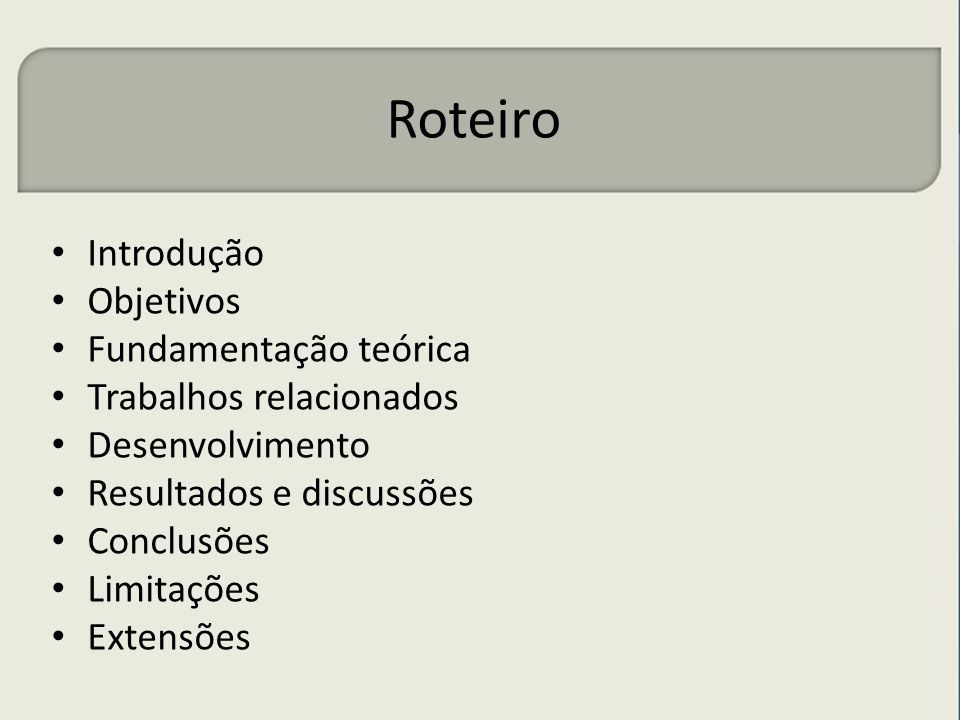Select the Desenvolvimento bullet item
The width and height of the screenshot is (960, 720).
click(x=228, y=445)
